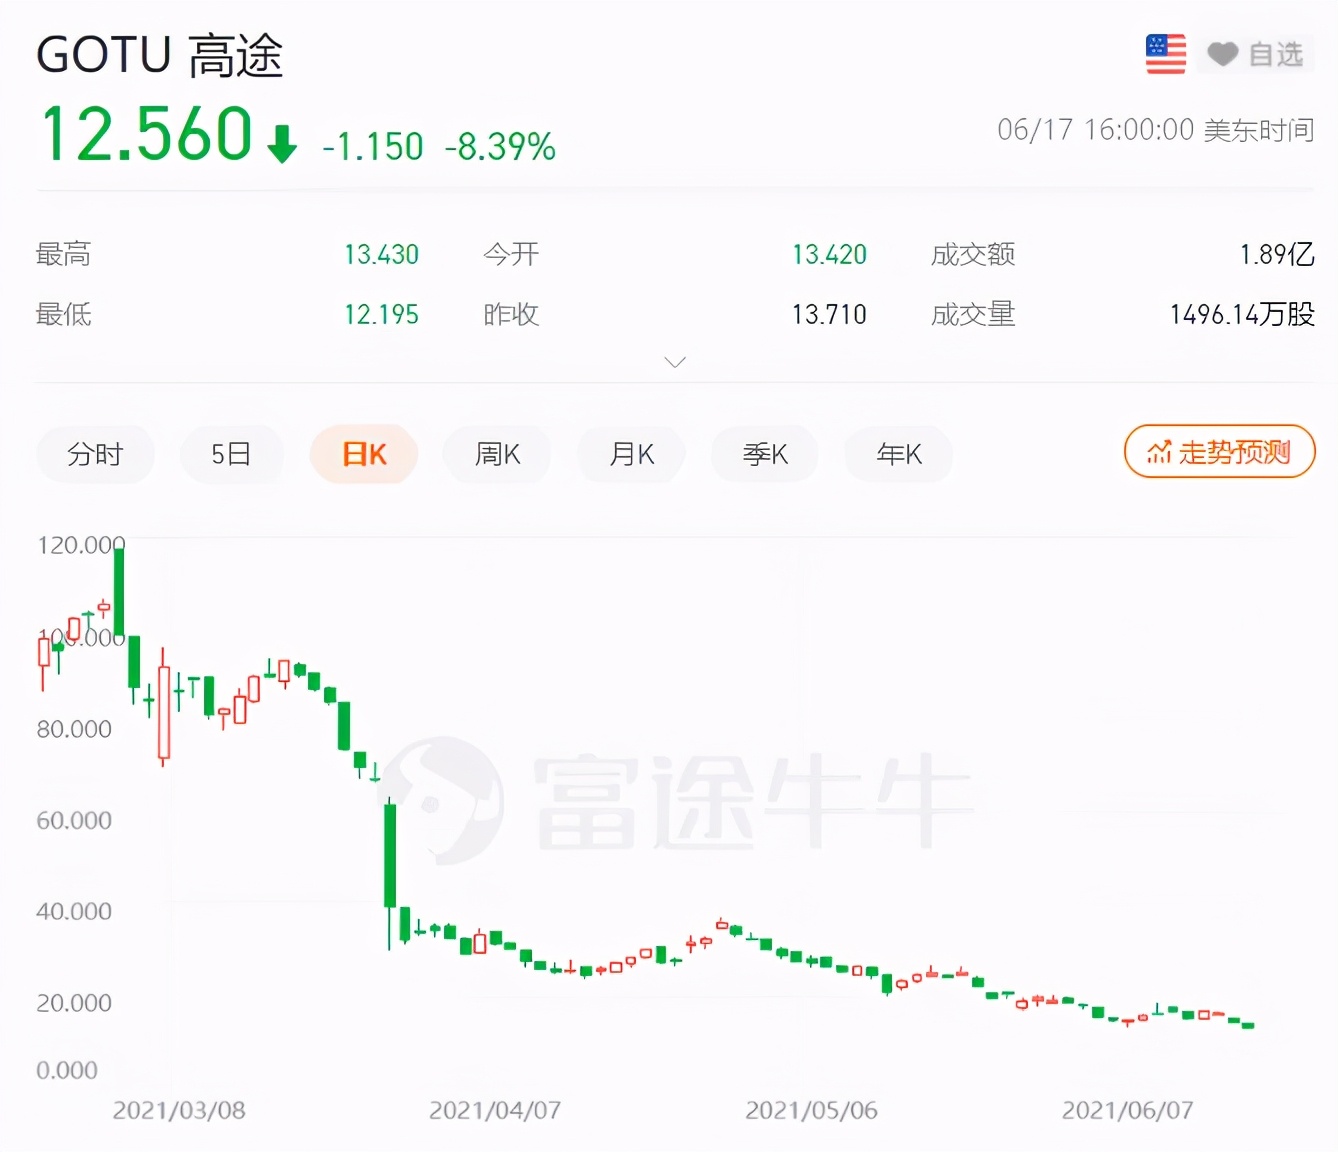Select the 季K quarterly candlestick tab

[x=765, y=454]
